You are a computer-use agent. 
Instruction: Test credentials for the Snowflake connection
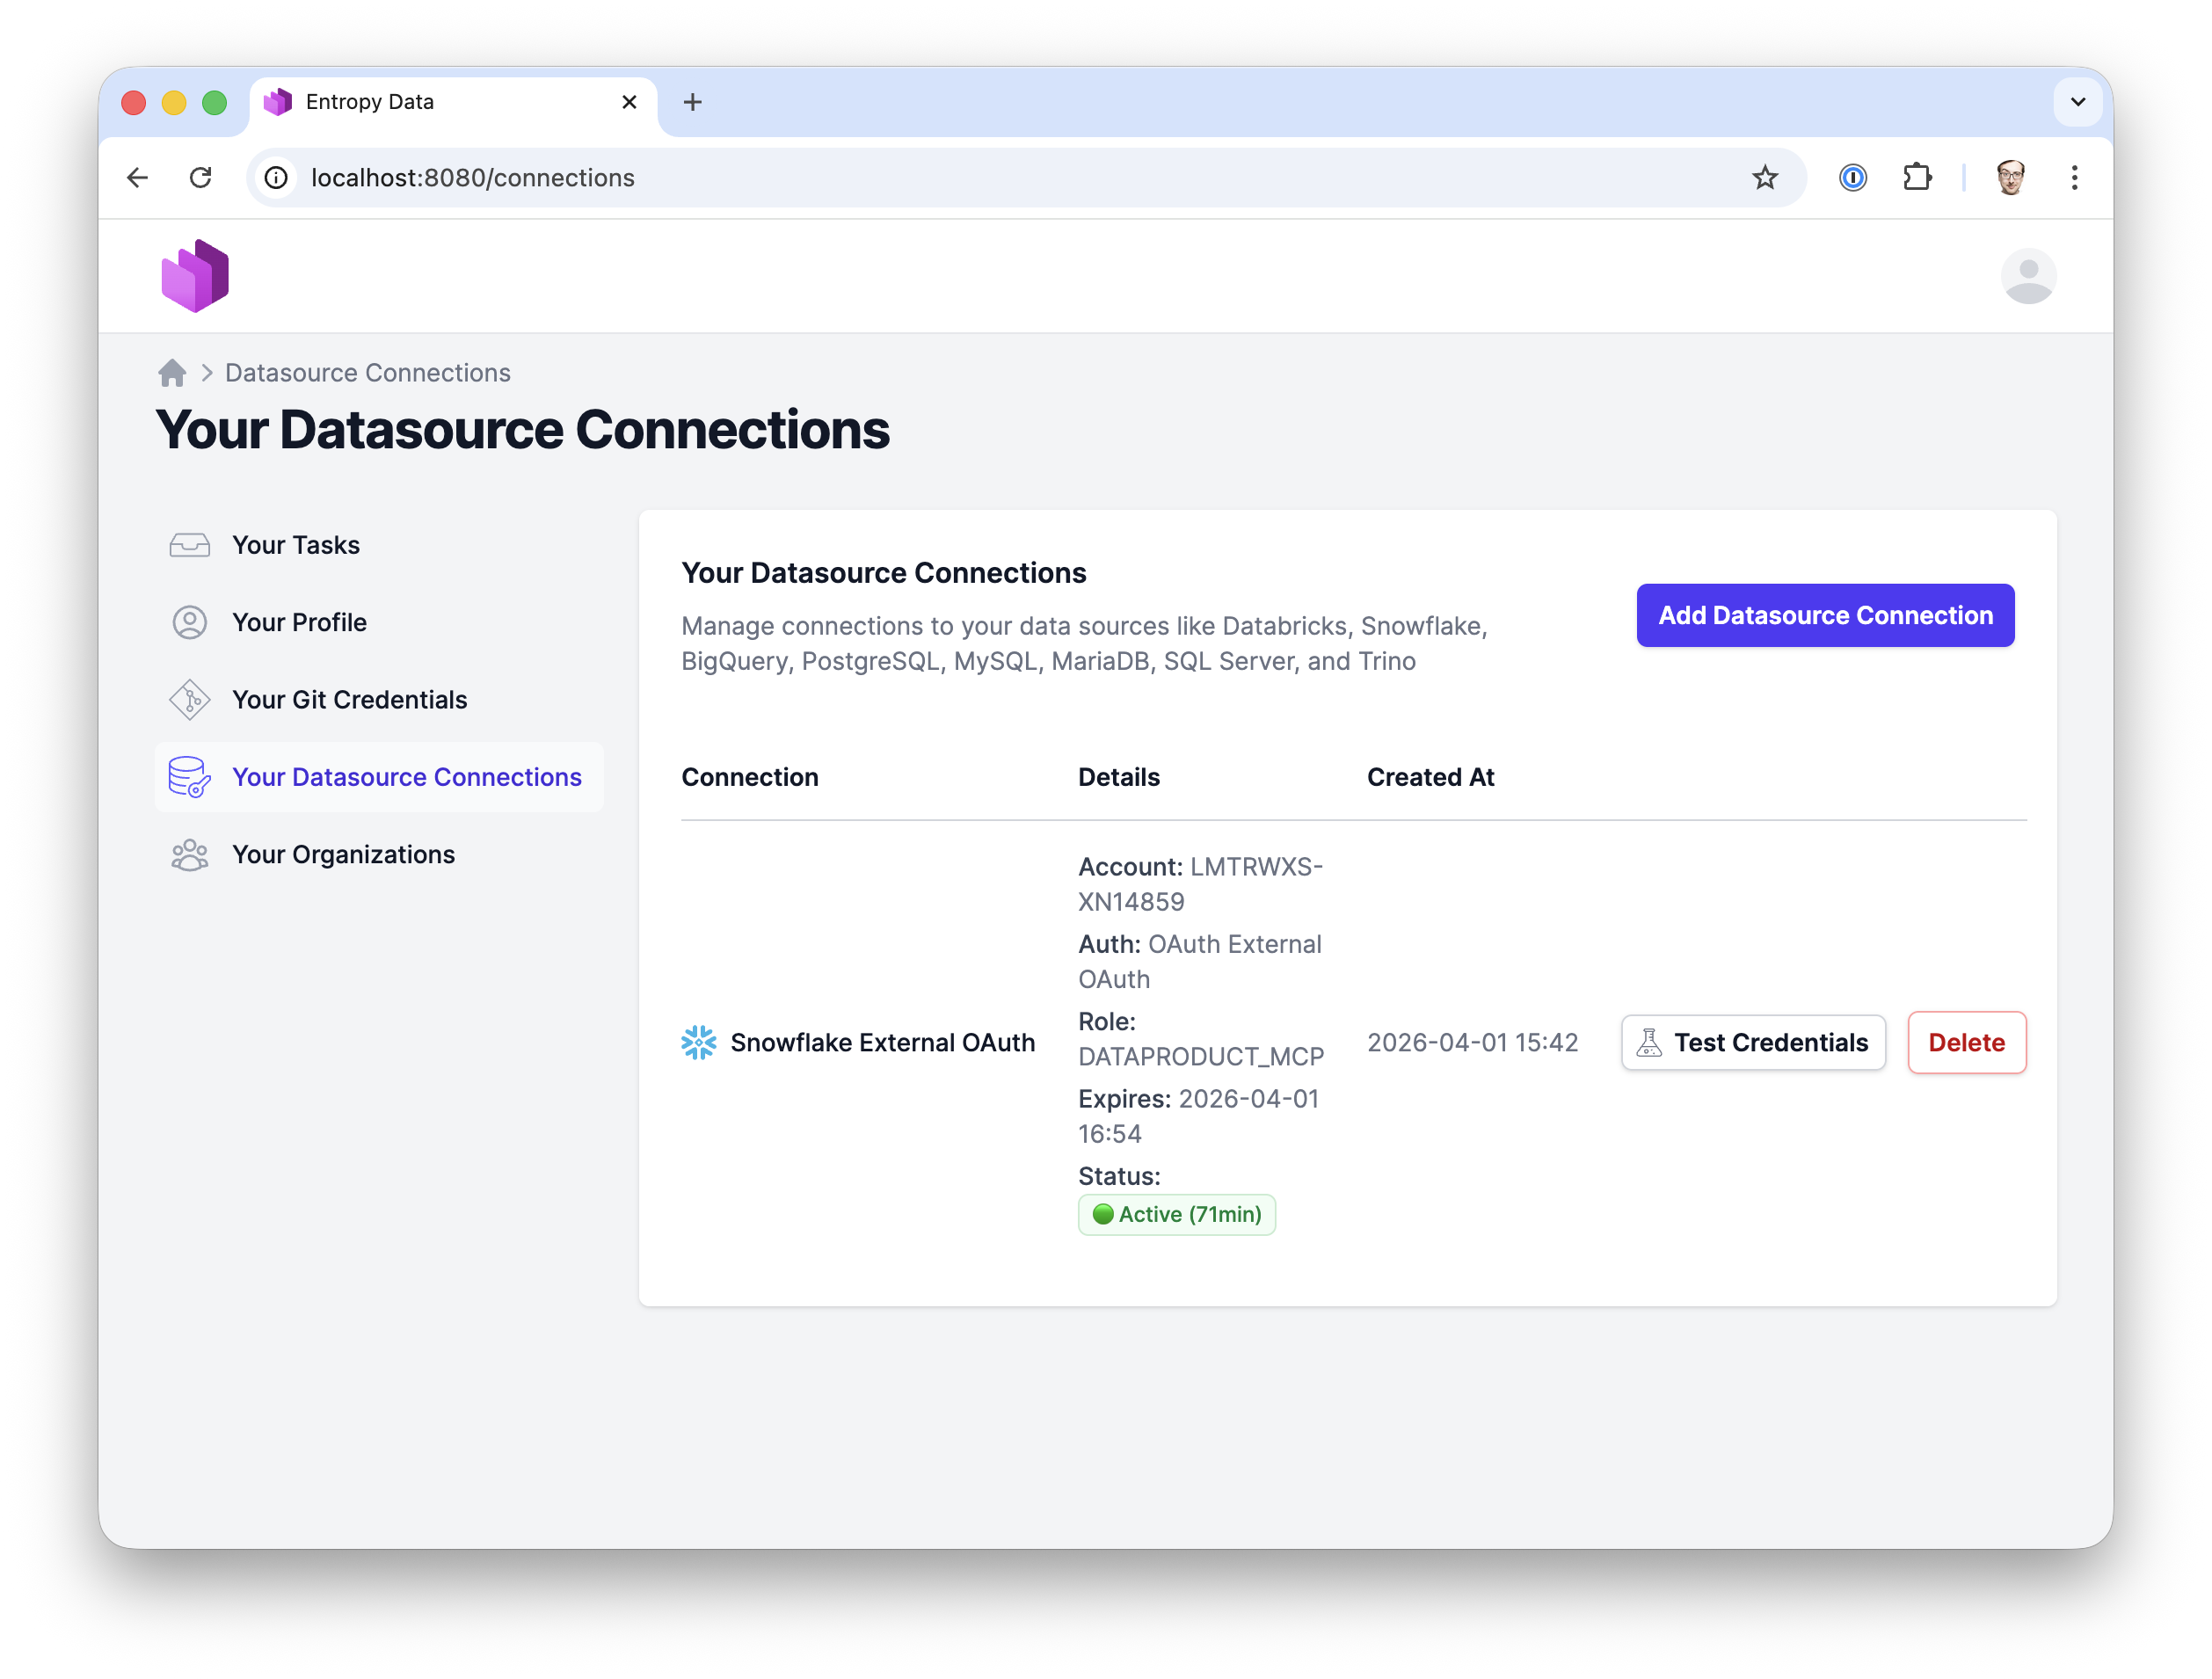coord(1752,1042)
